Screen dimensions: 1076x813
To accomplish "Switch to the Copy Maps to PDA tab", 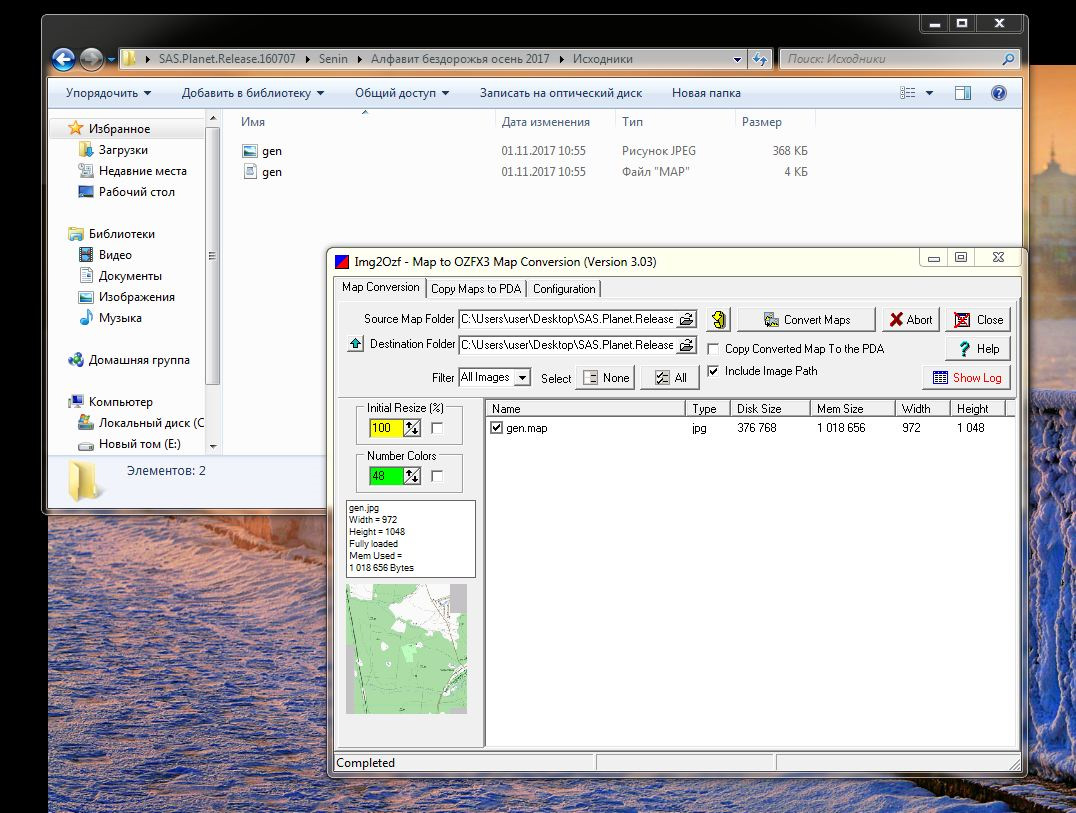I will pyautogui.click(x=476, y=289).
